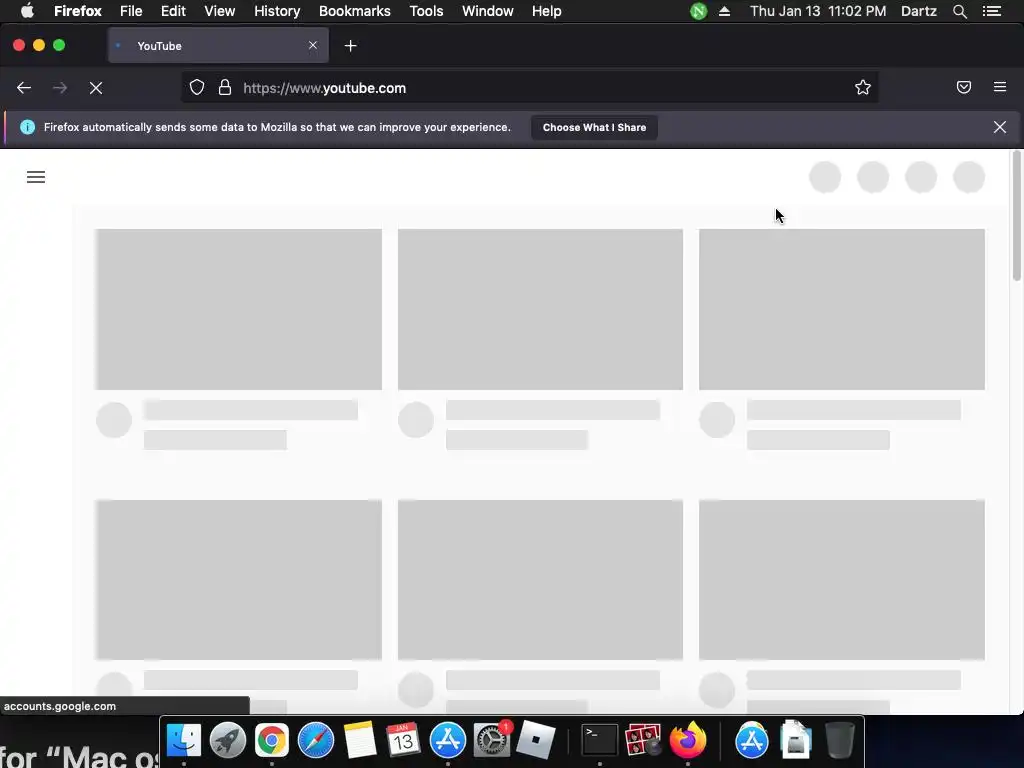This screenshot has height=768, width=1024.
Task: Save page to Pocket
Action: pos(964,87)
